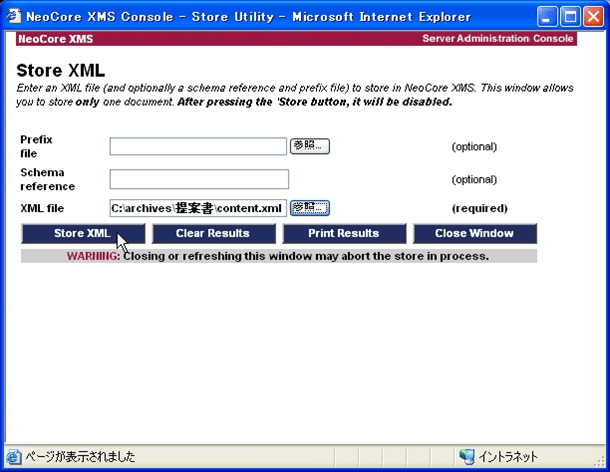Screen dimensions: 610x472
Task: Minimize the Store Utility window
Action: [x=547, y=16]
